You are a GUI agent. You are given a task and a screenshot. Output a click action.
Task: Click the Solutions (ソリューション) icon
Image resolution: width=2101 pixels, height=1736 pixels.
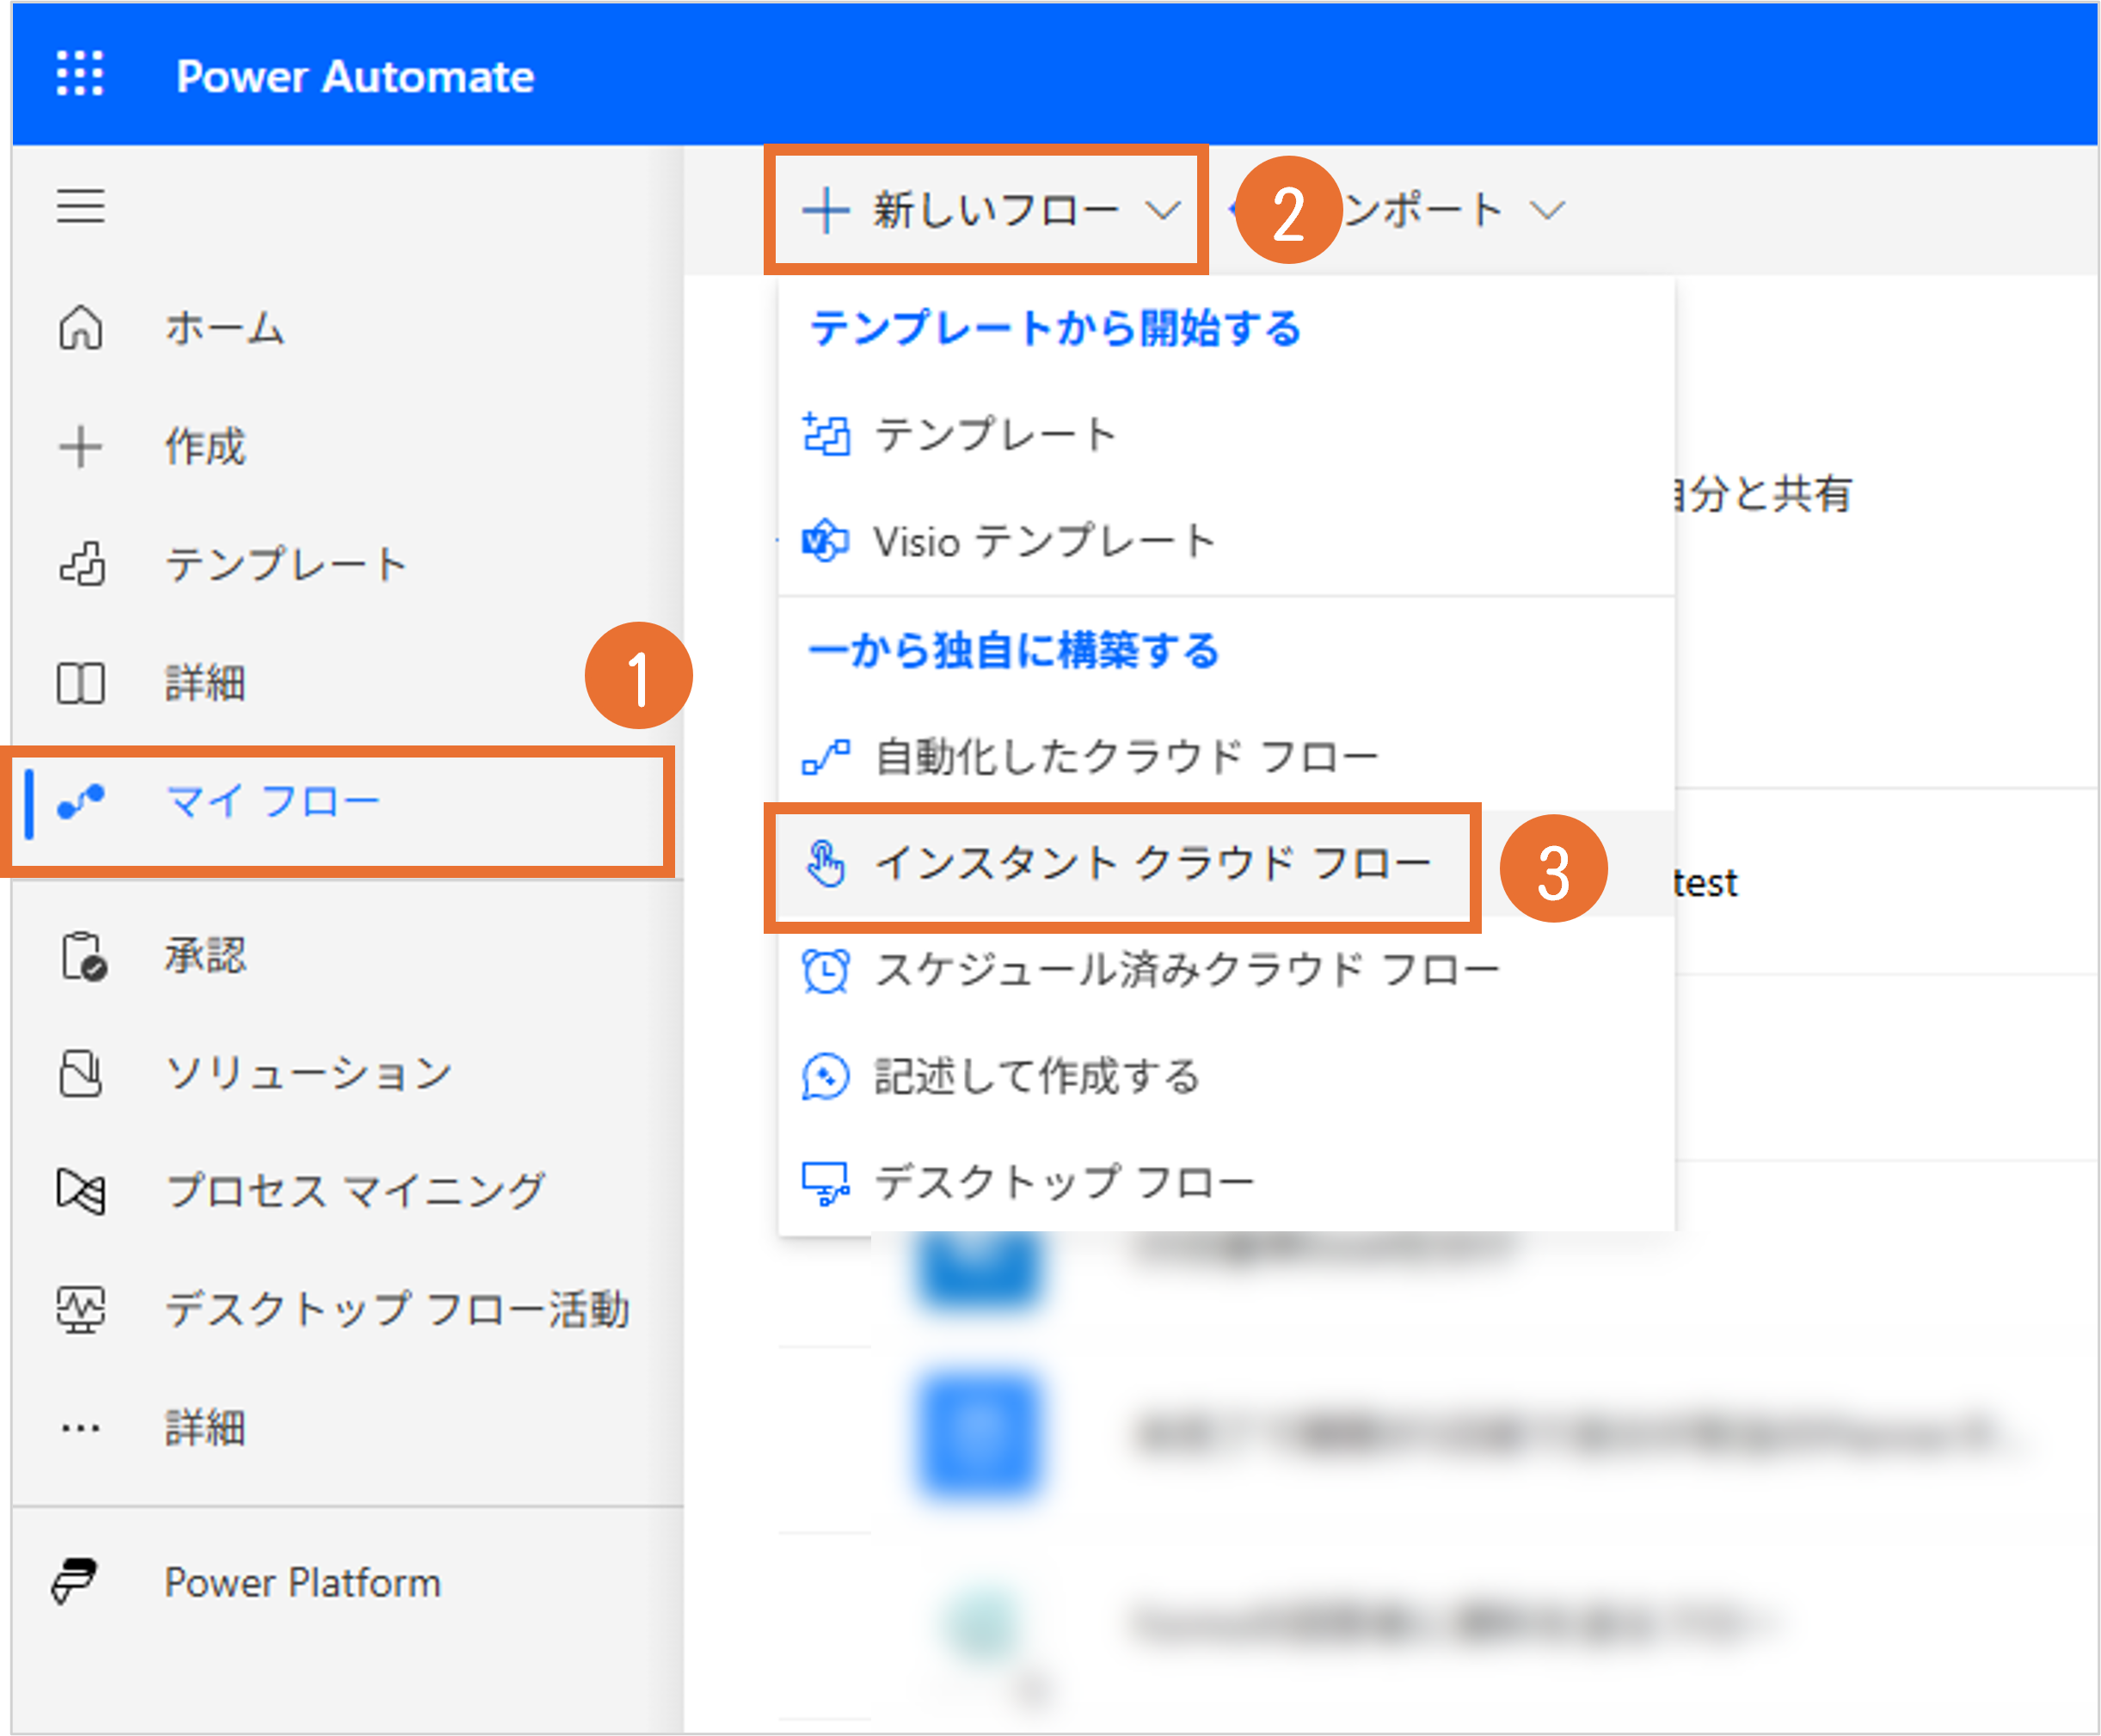(x=80, y=1074)
